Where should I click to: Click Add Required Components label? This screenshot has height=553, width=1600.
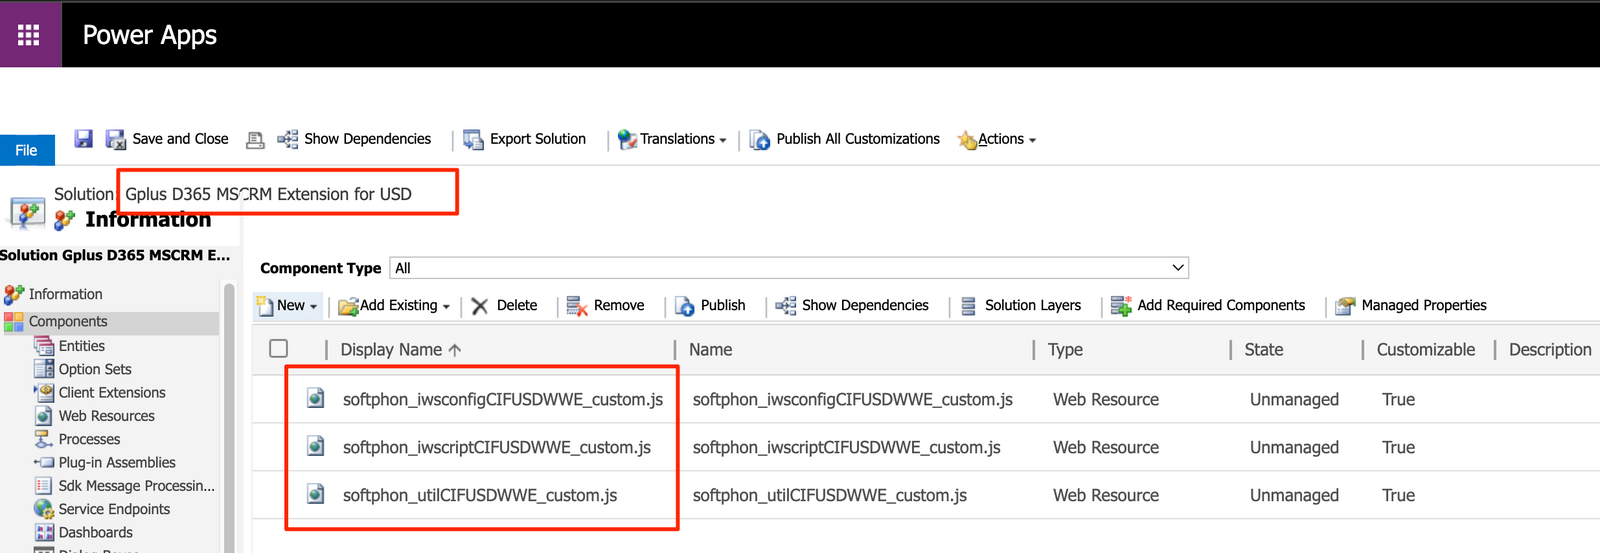pyautogui.click(x=1221, y=305)
